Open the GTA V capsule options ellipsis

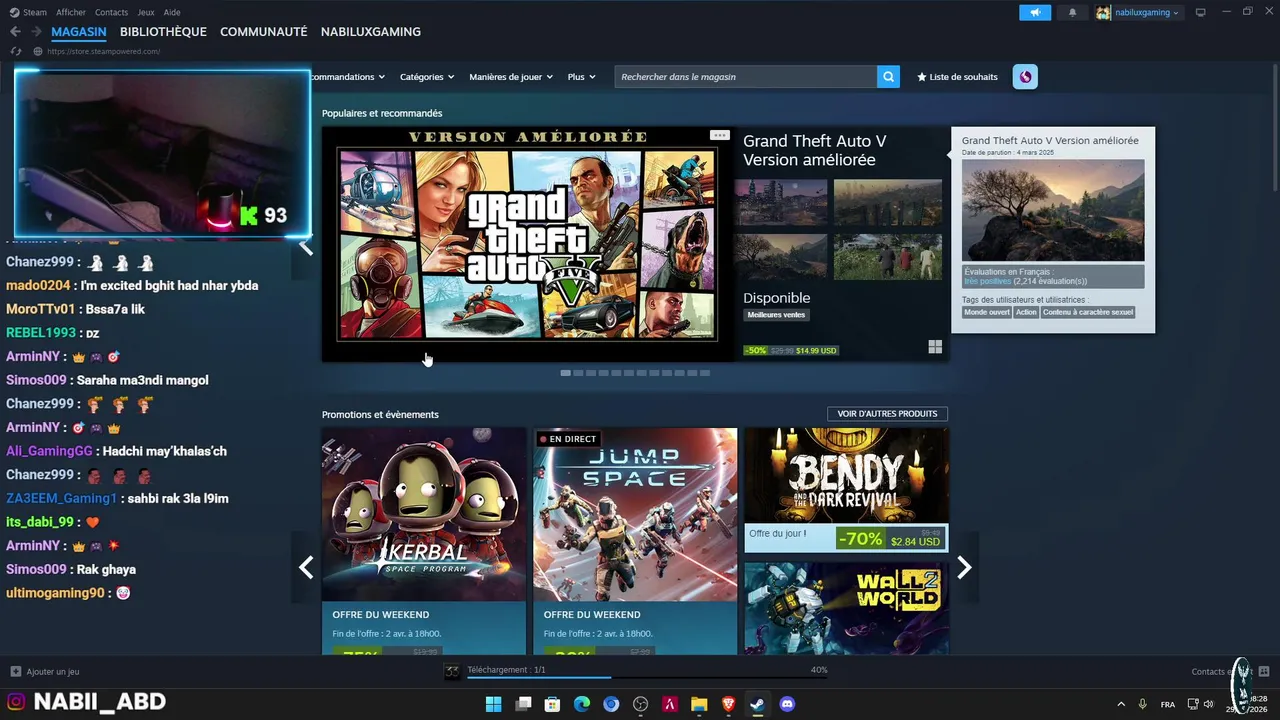719,135
